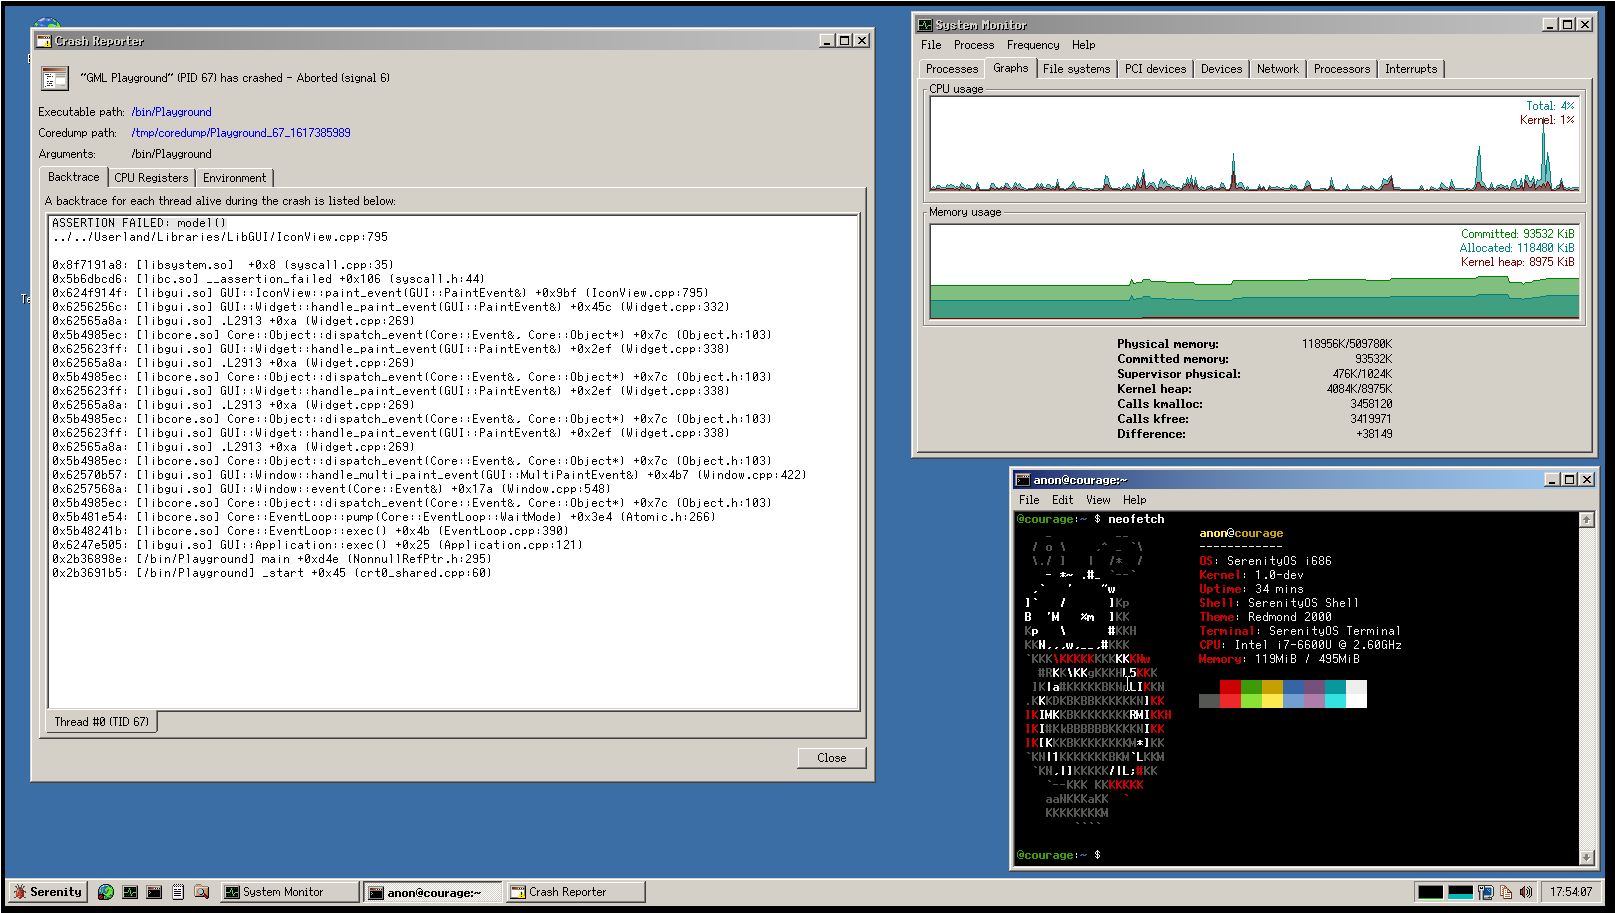Click the memory graph applet in tray
This screenshot has width=1615, height=913.
pos(1460,892)
